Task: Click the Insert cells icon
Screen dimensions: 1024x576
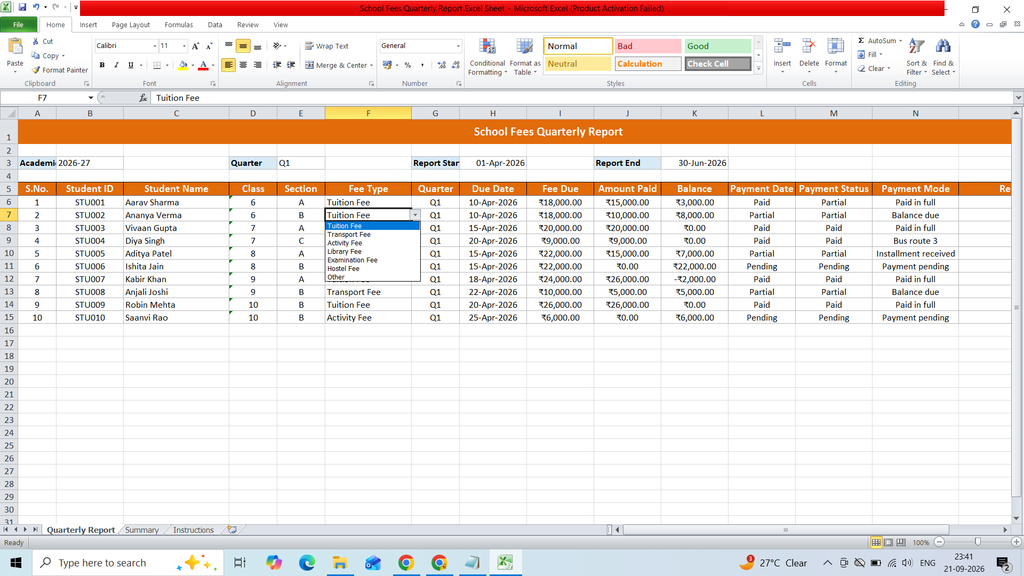Action: [x=782, y=47]
